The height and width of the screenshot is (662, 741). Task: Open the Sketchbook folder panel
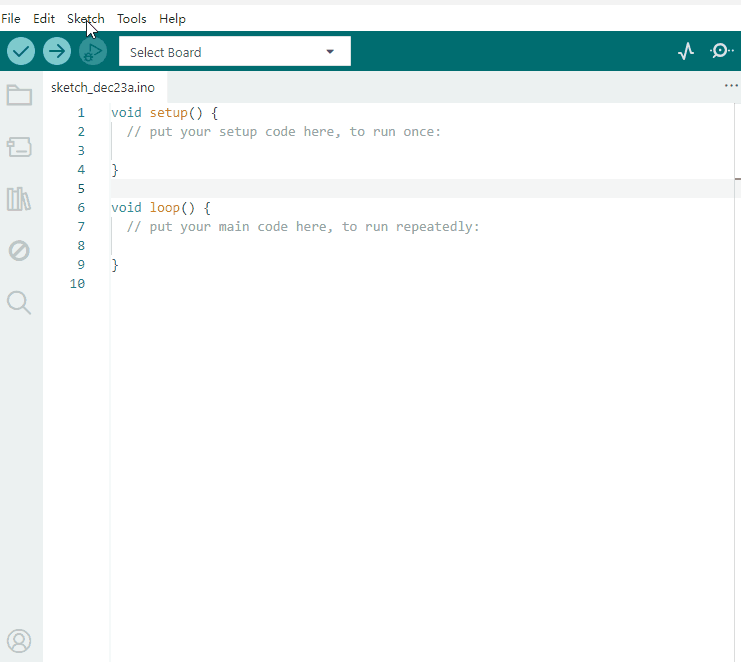coord(19,95)
